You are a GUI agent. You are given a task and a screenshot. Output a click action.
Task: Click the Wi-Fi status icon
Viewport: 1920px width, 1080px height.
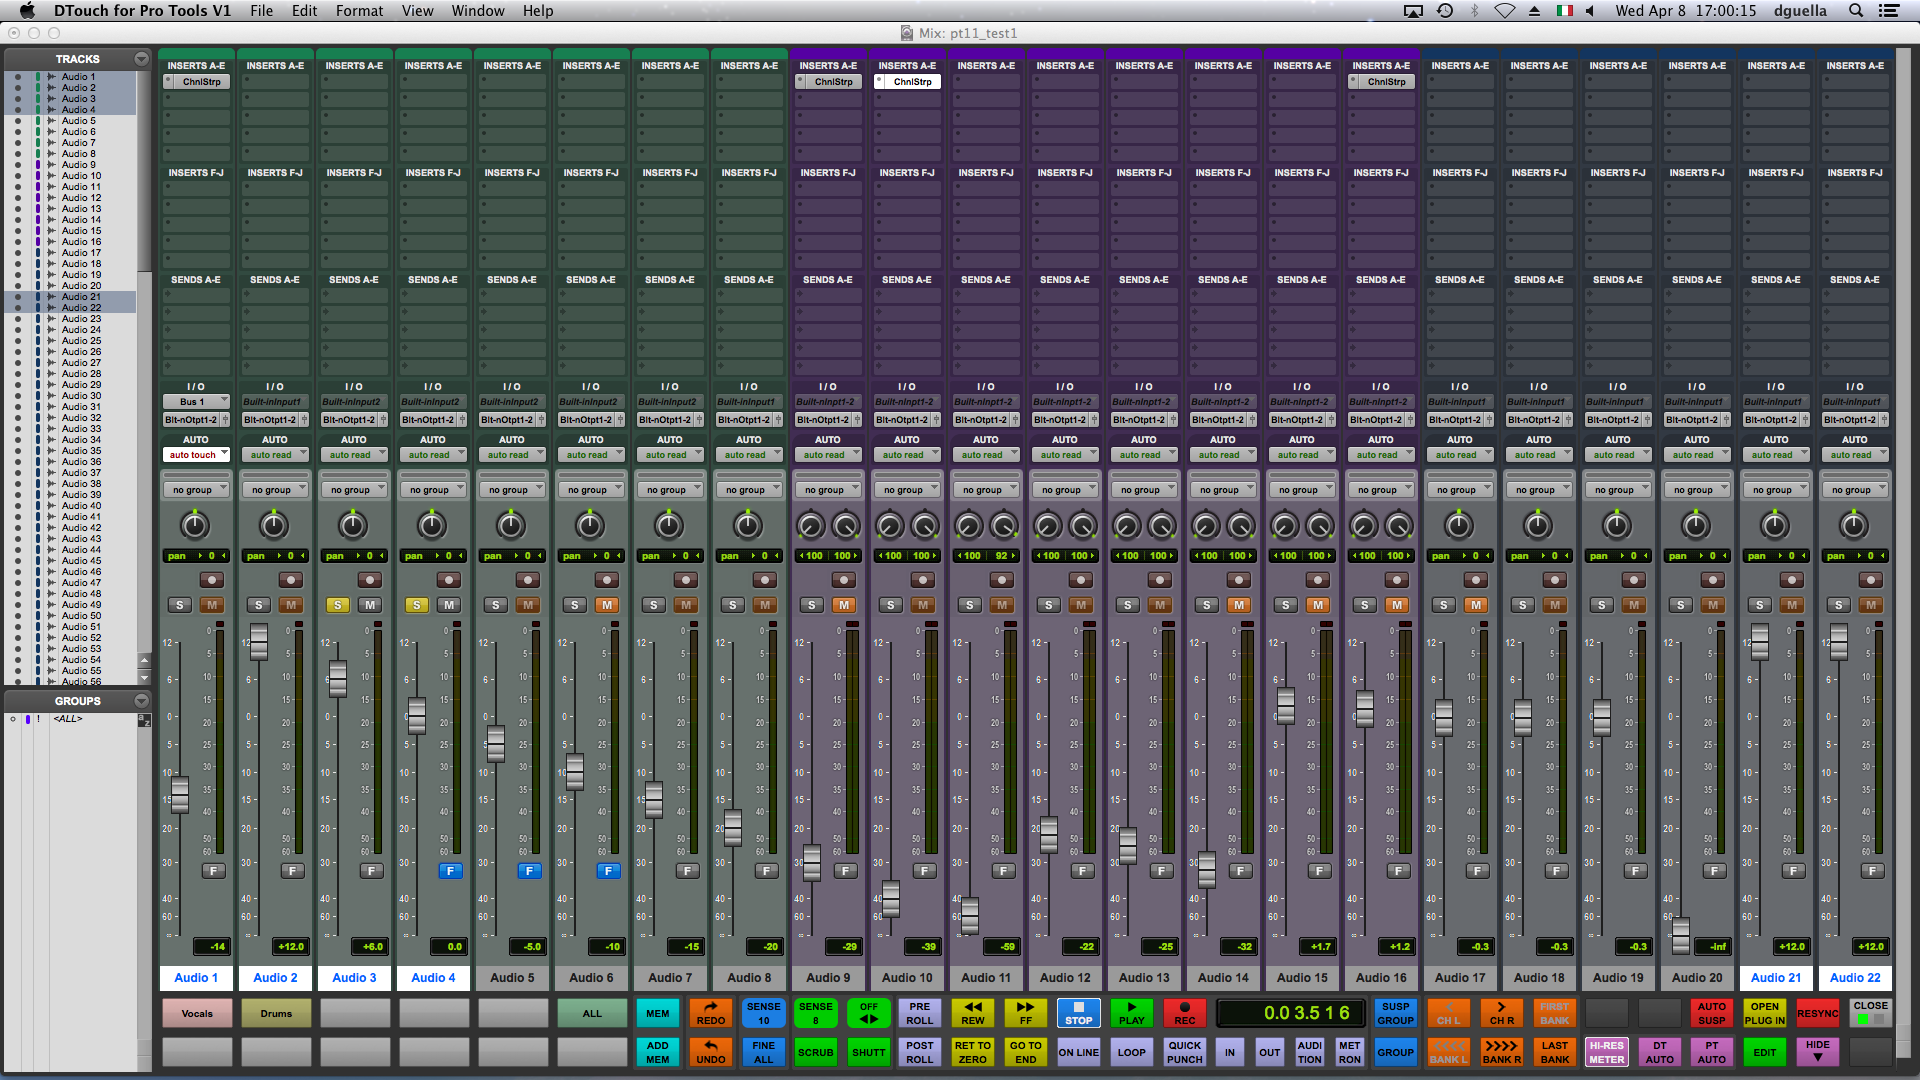point(1504,11)
